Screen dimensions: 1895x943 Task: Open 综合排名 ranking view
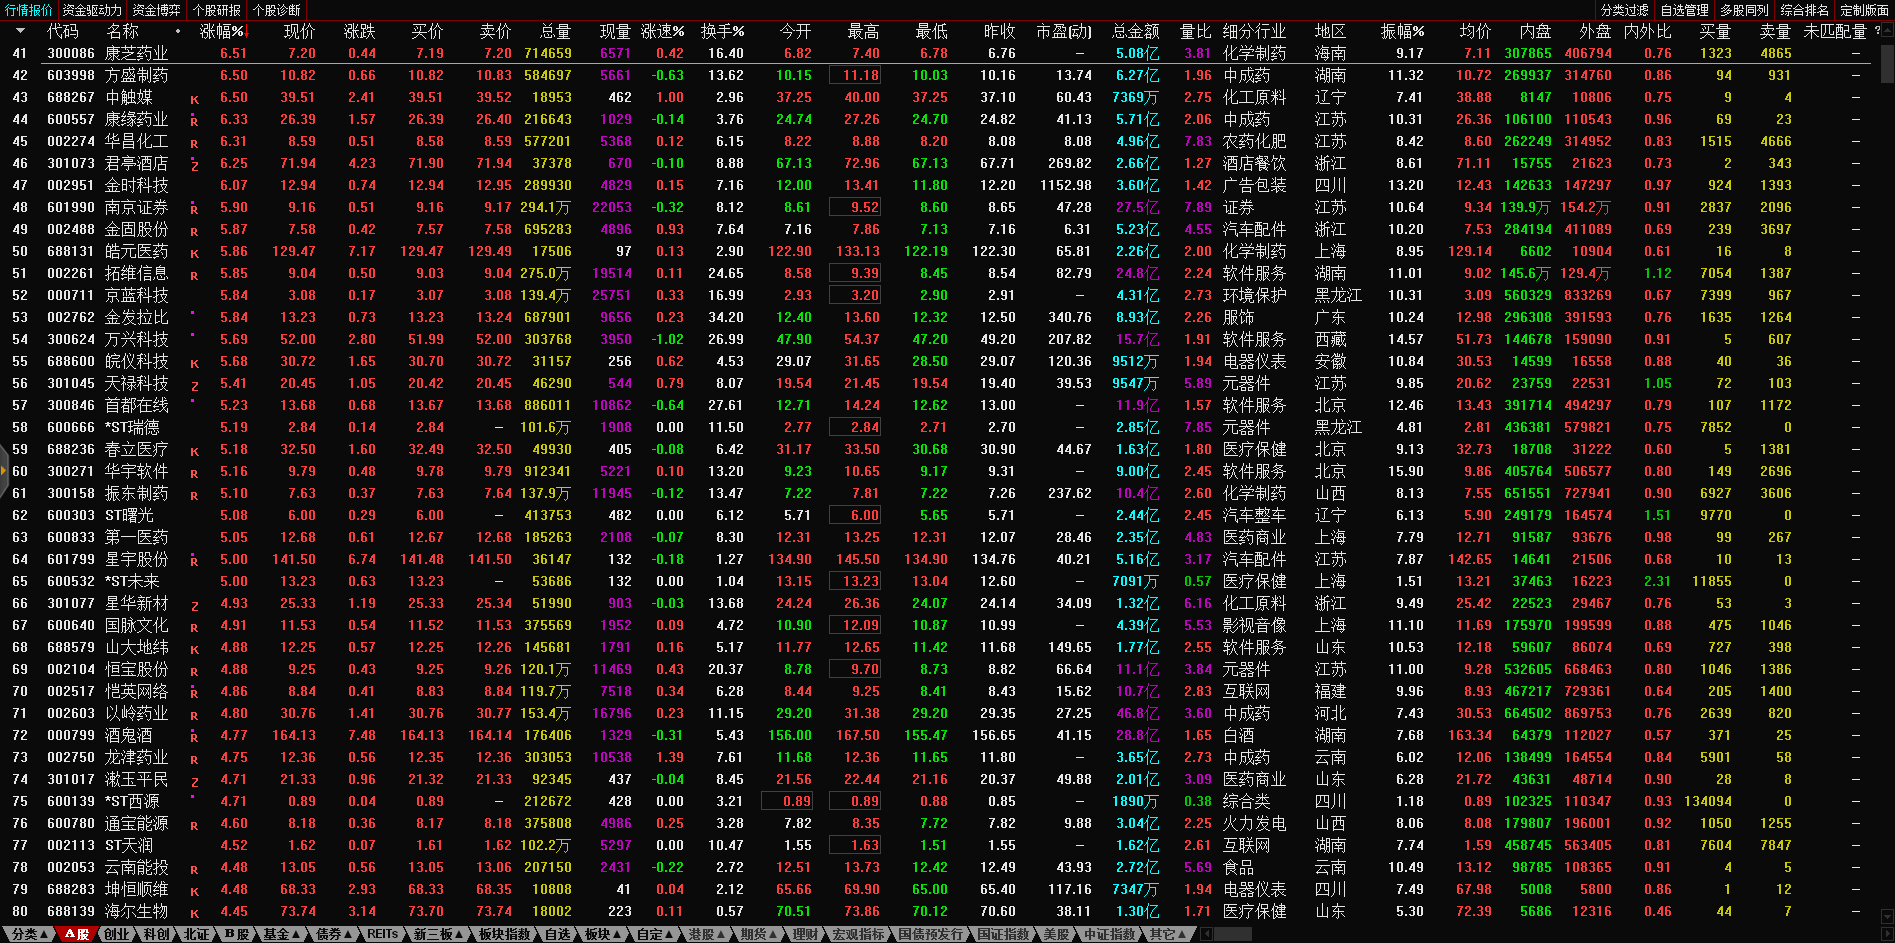pos(1804,10)
